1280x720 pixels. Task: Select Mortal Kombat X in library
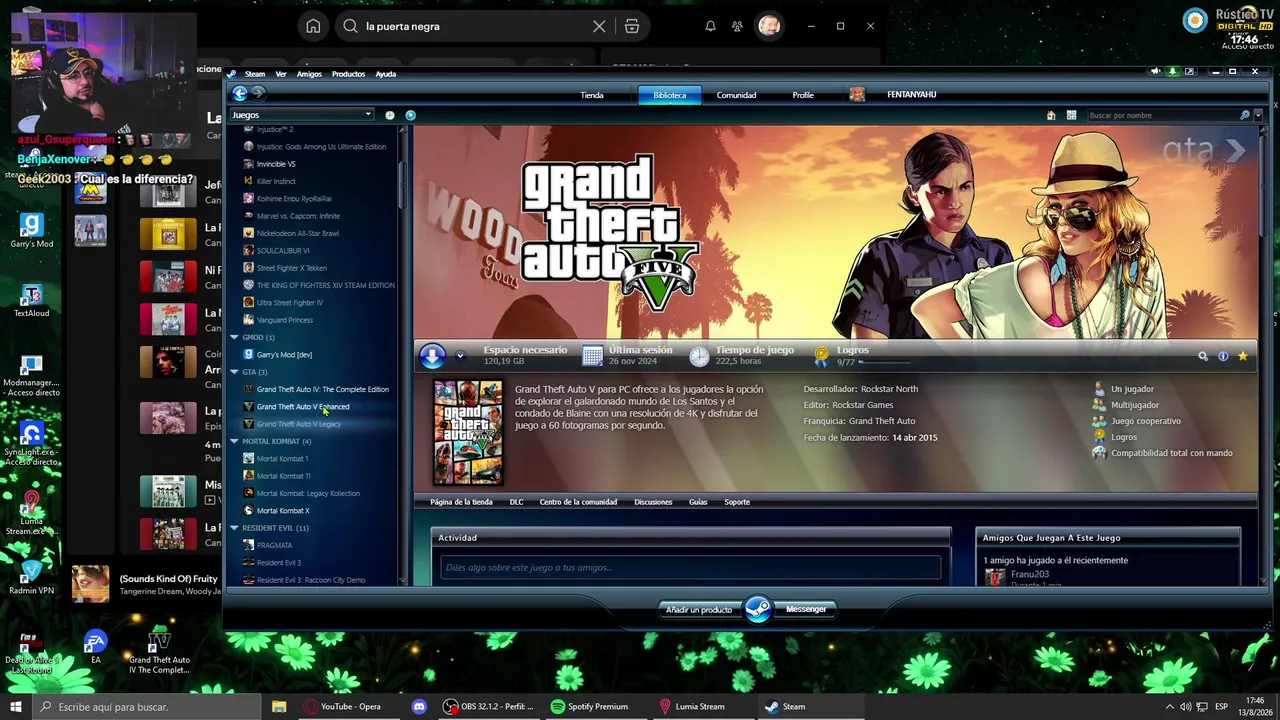[283, 510]
